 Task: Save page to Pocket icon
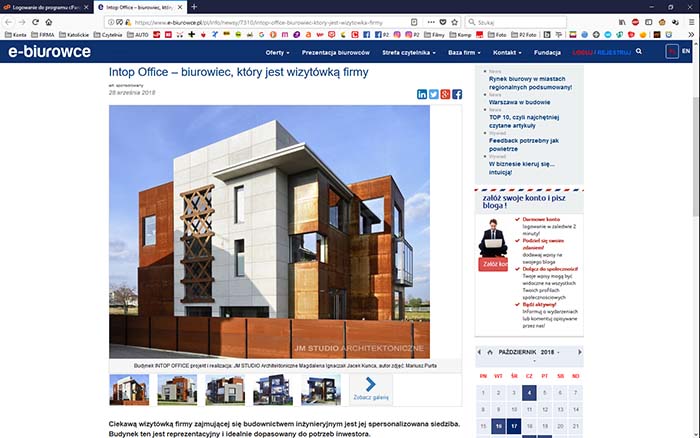(x=443, y=22)
